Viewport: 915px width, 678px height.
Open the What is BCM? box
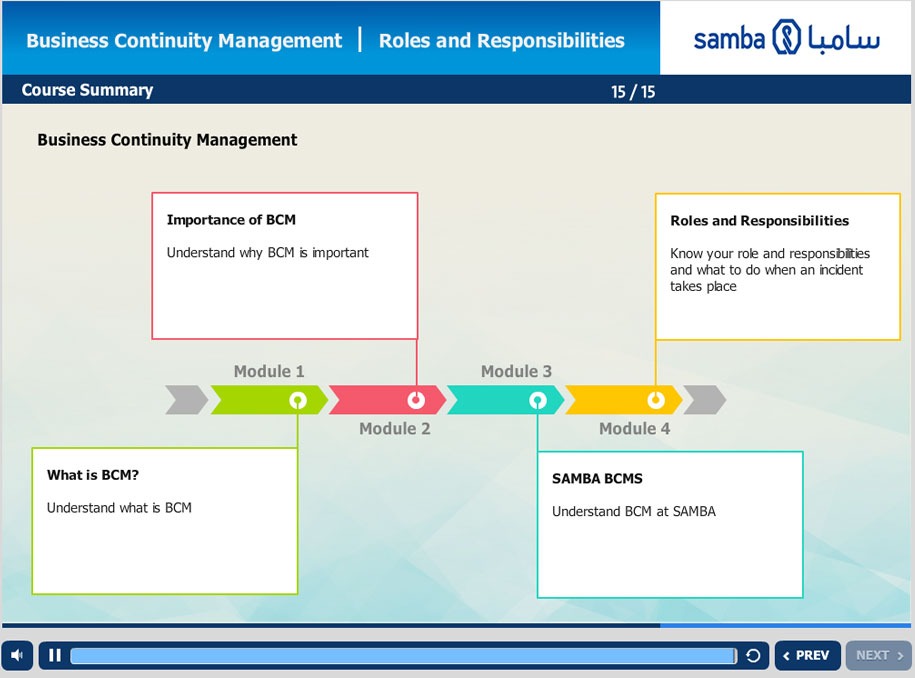(x=165, y=521)
